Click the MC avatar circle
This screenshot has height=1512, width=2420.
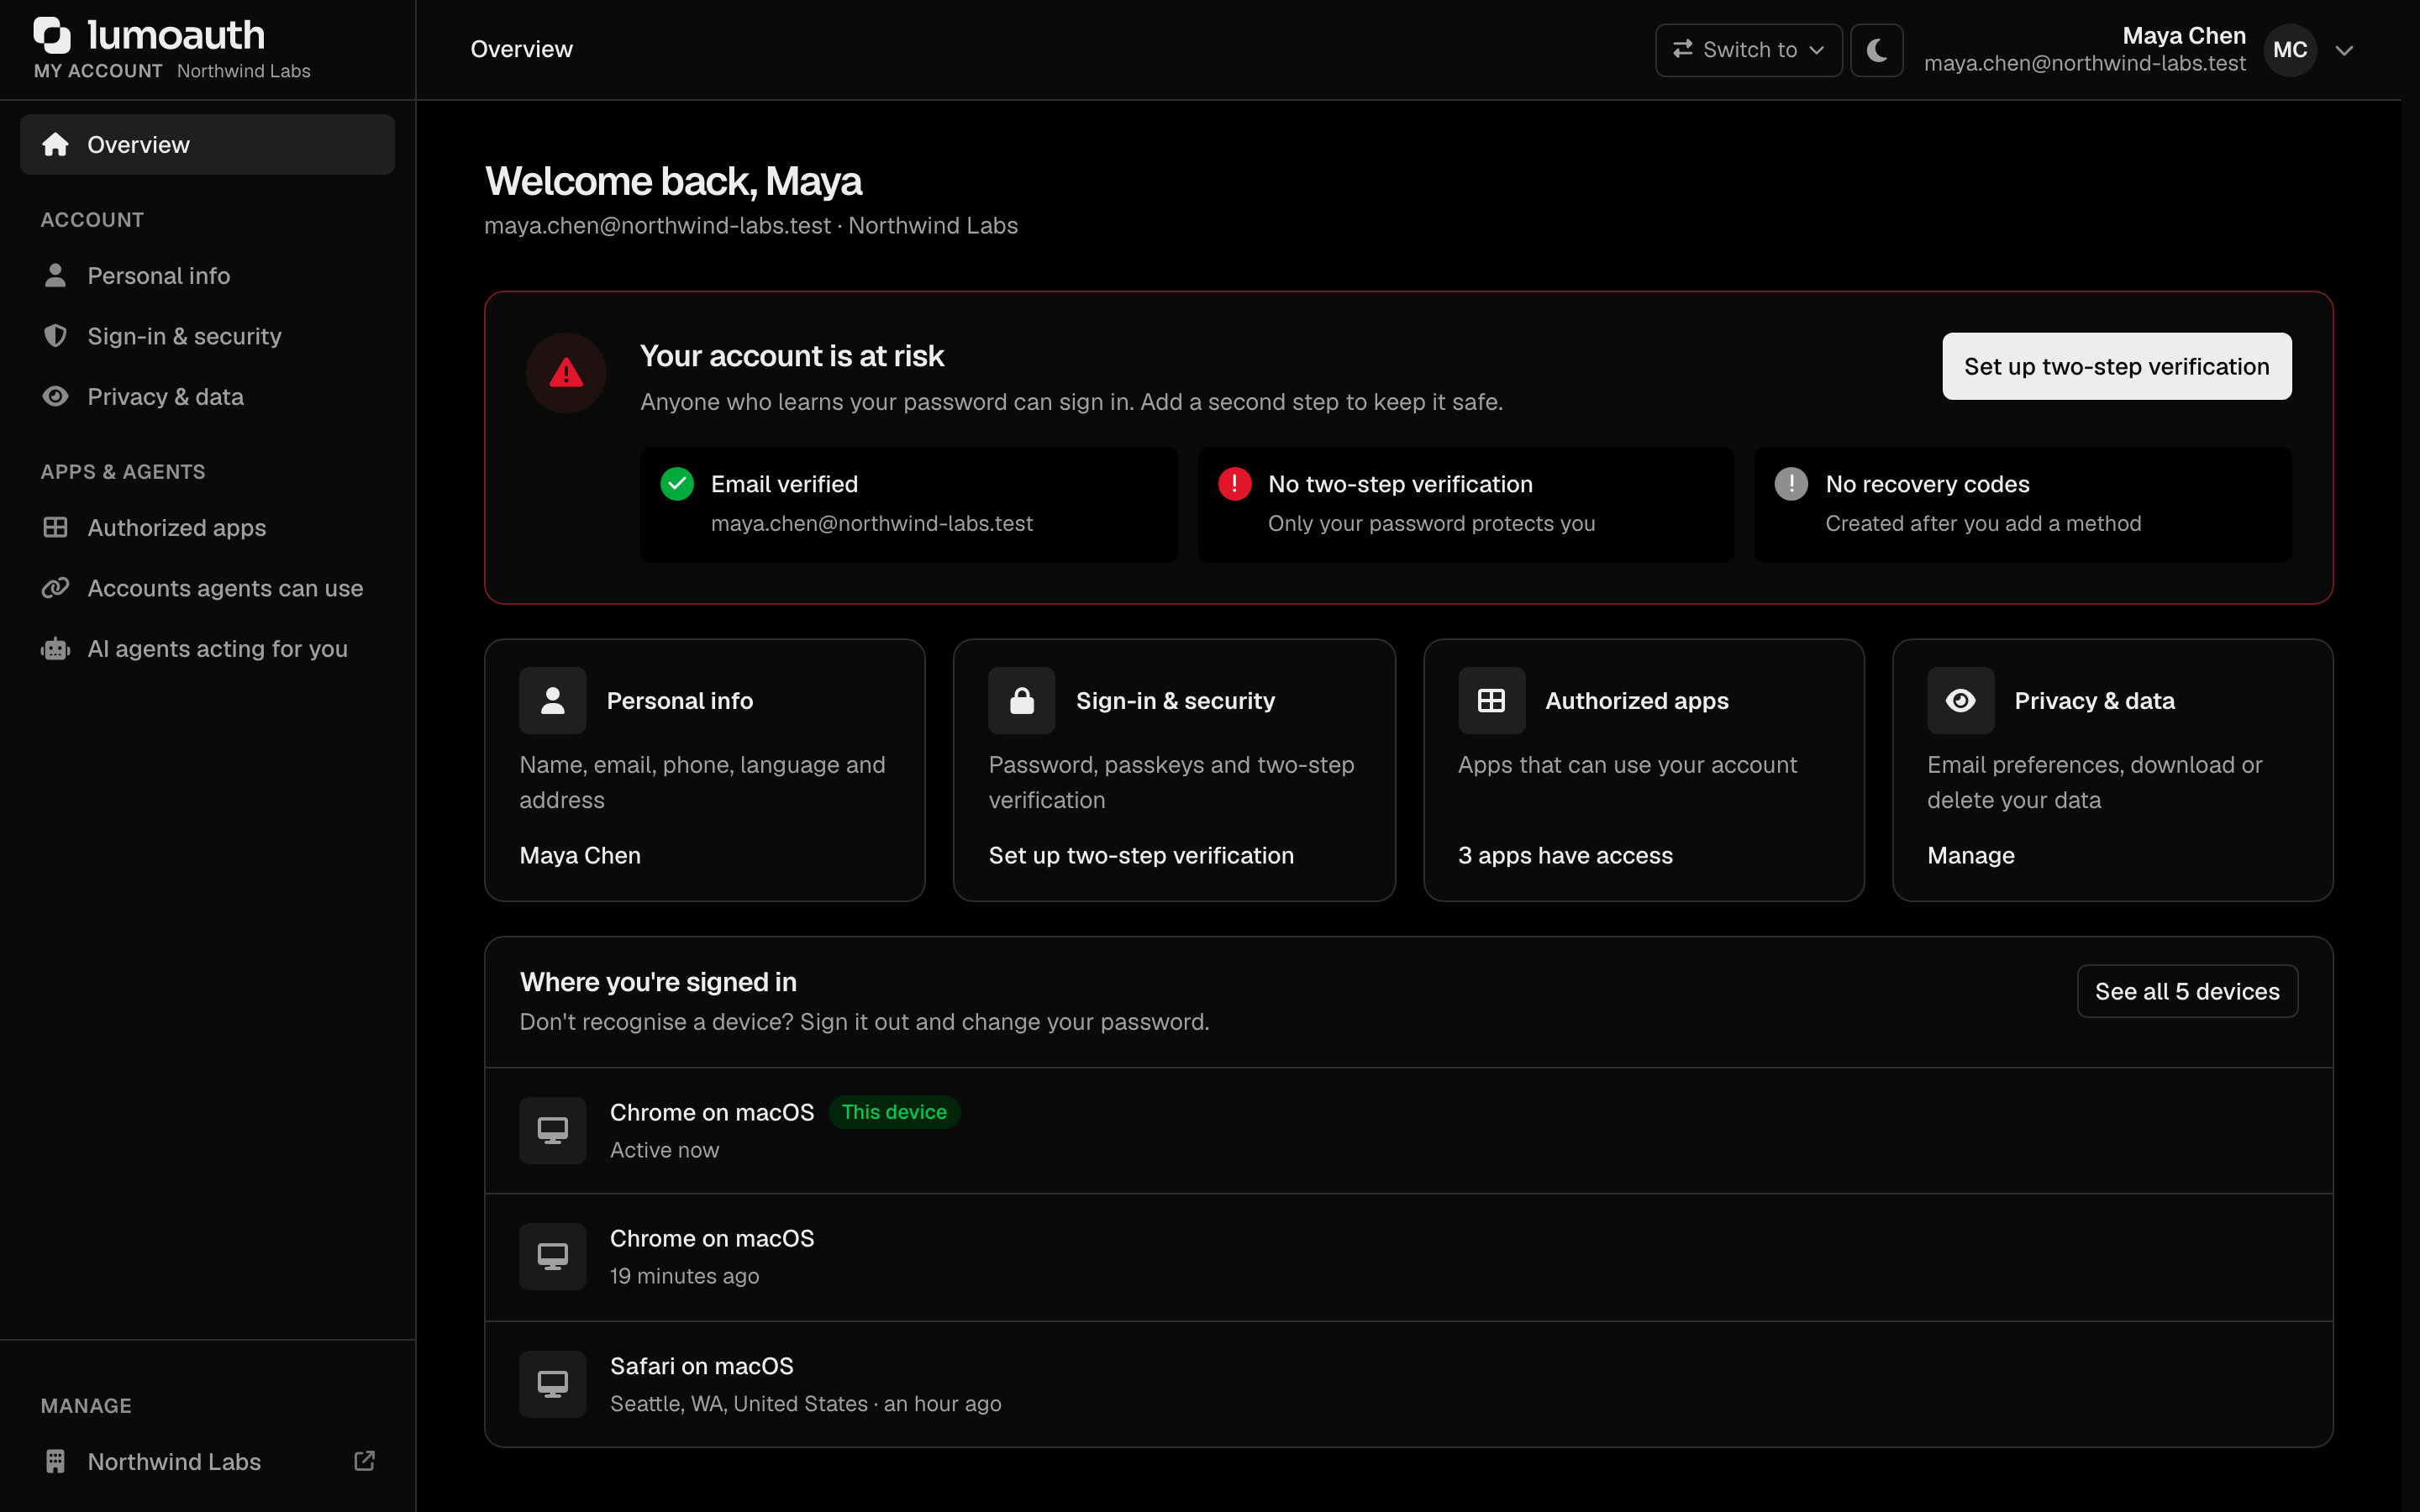pos(2290,50)
